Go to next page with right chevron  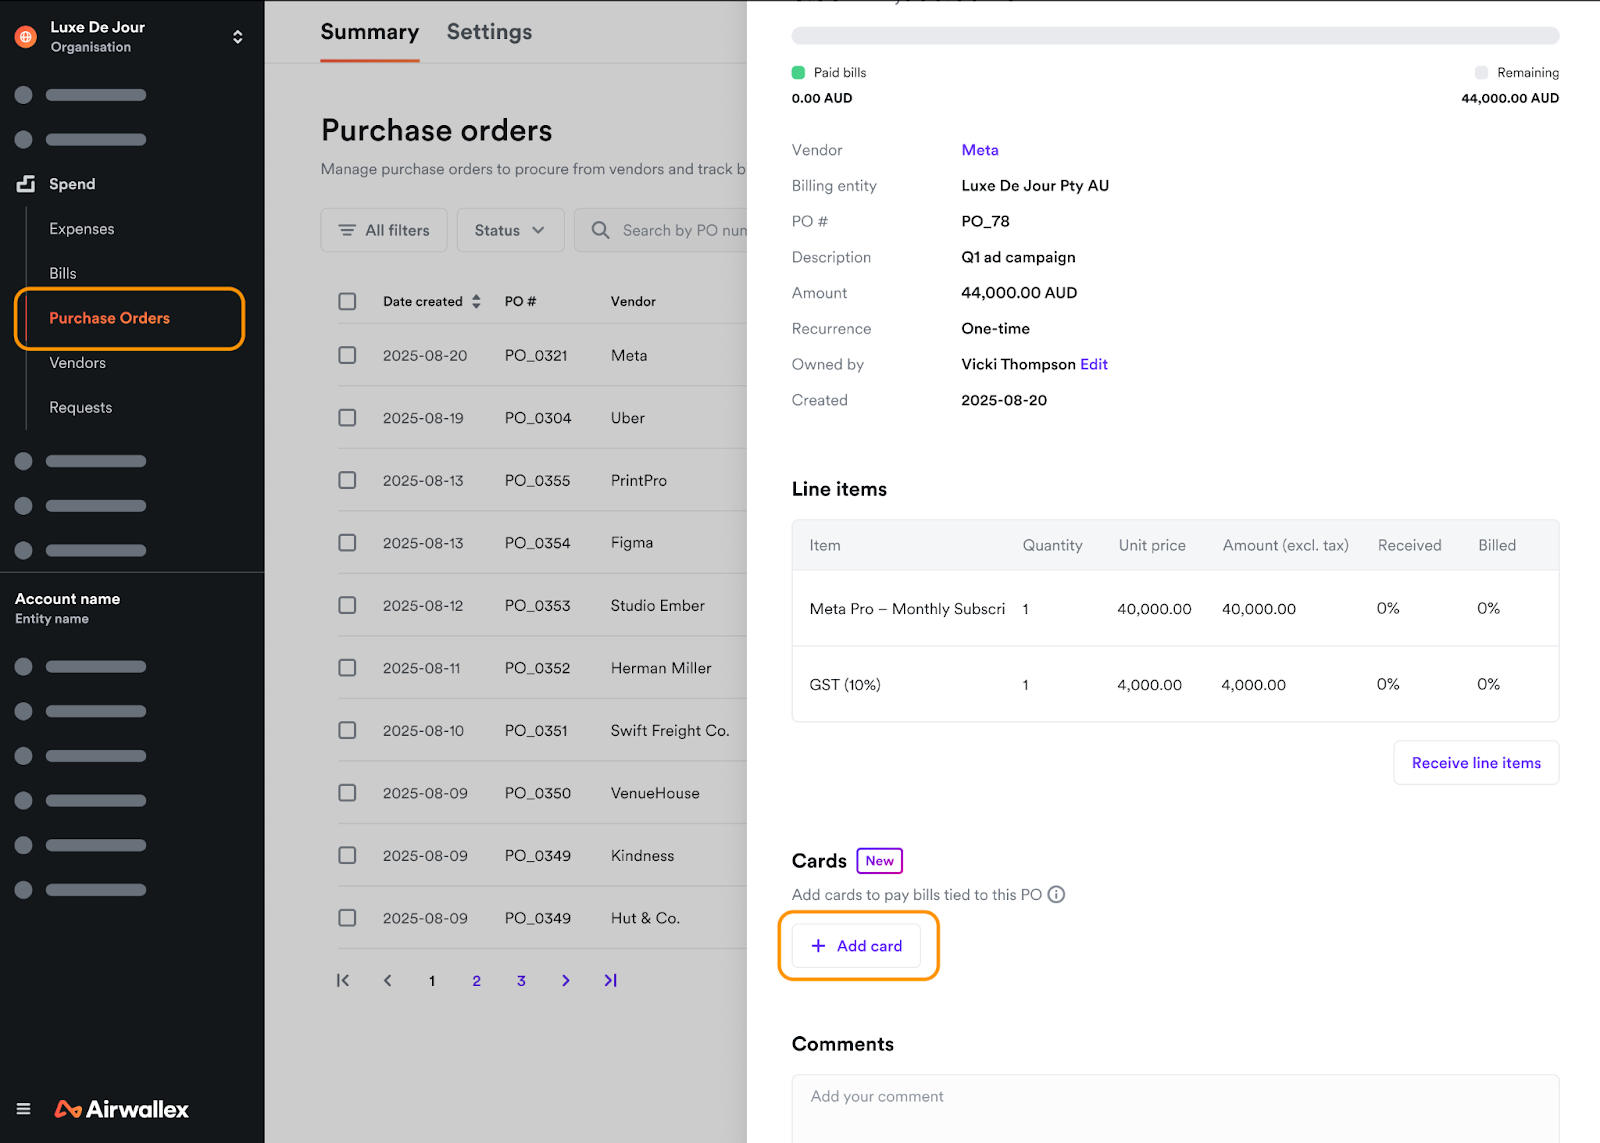[566, 981]
